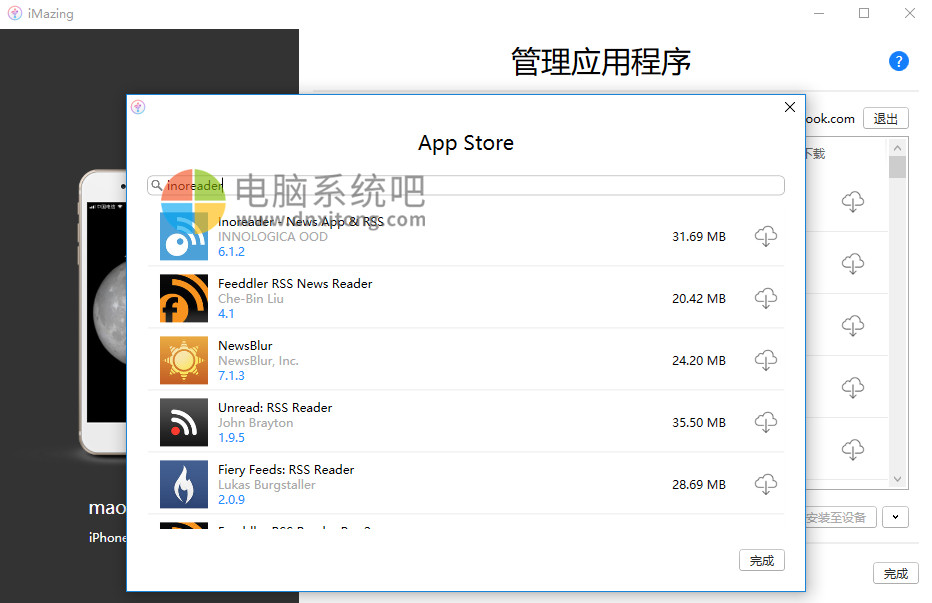Click background list scroll up arrow
The height and width of the screenshot is (603, 932).
(898, 147)
